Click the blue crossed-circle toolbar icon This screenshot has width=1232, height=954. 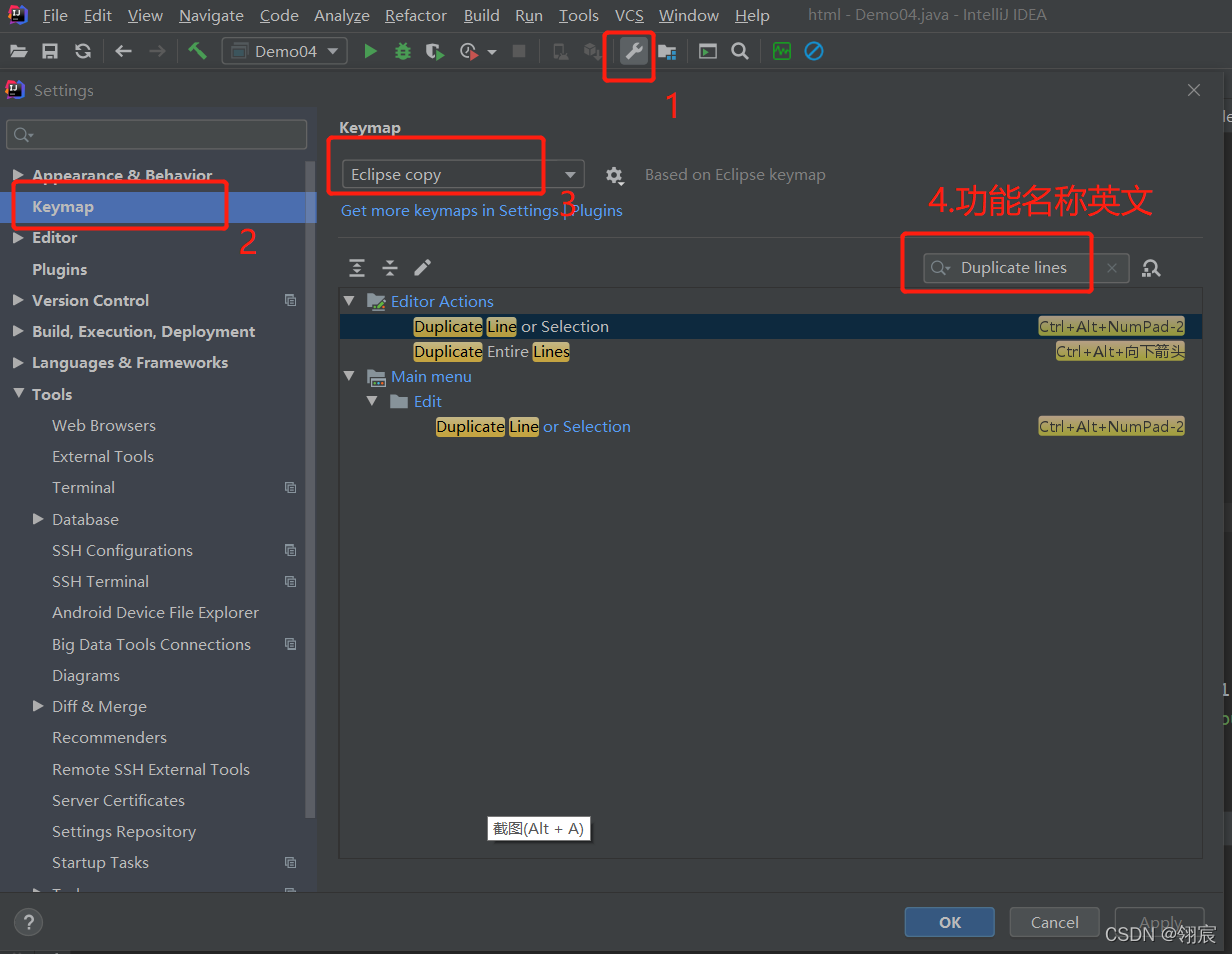[x=814, y=51]
